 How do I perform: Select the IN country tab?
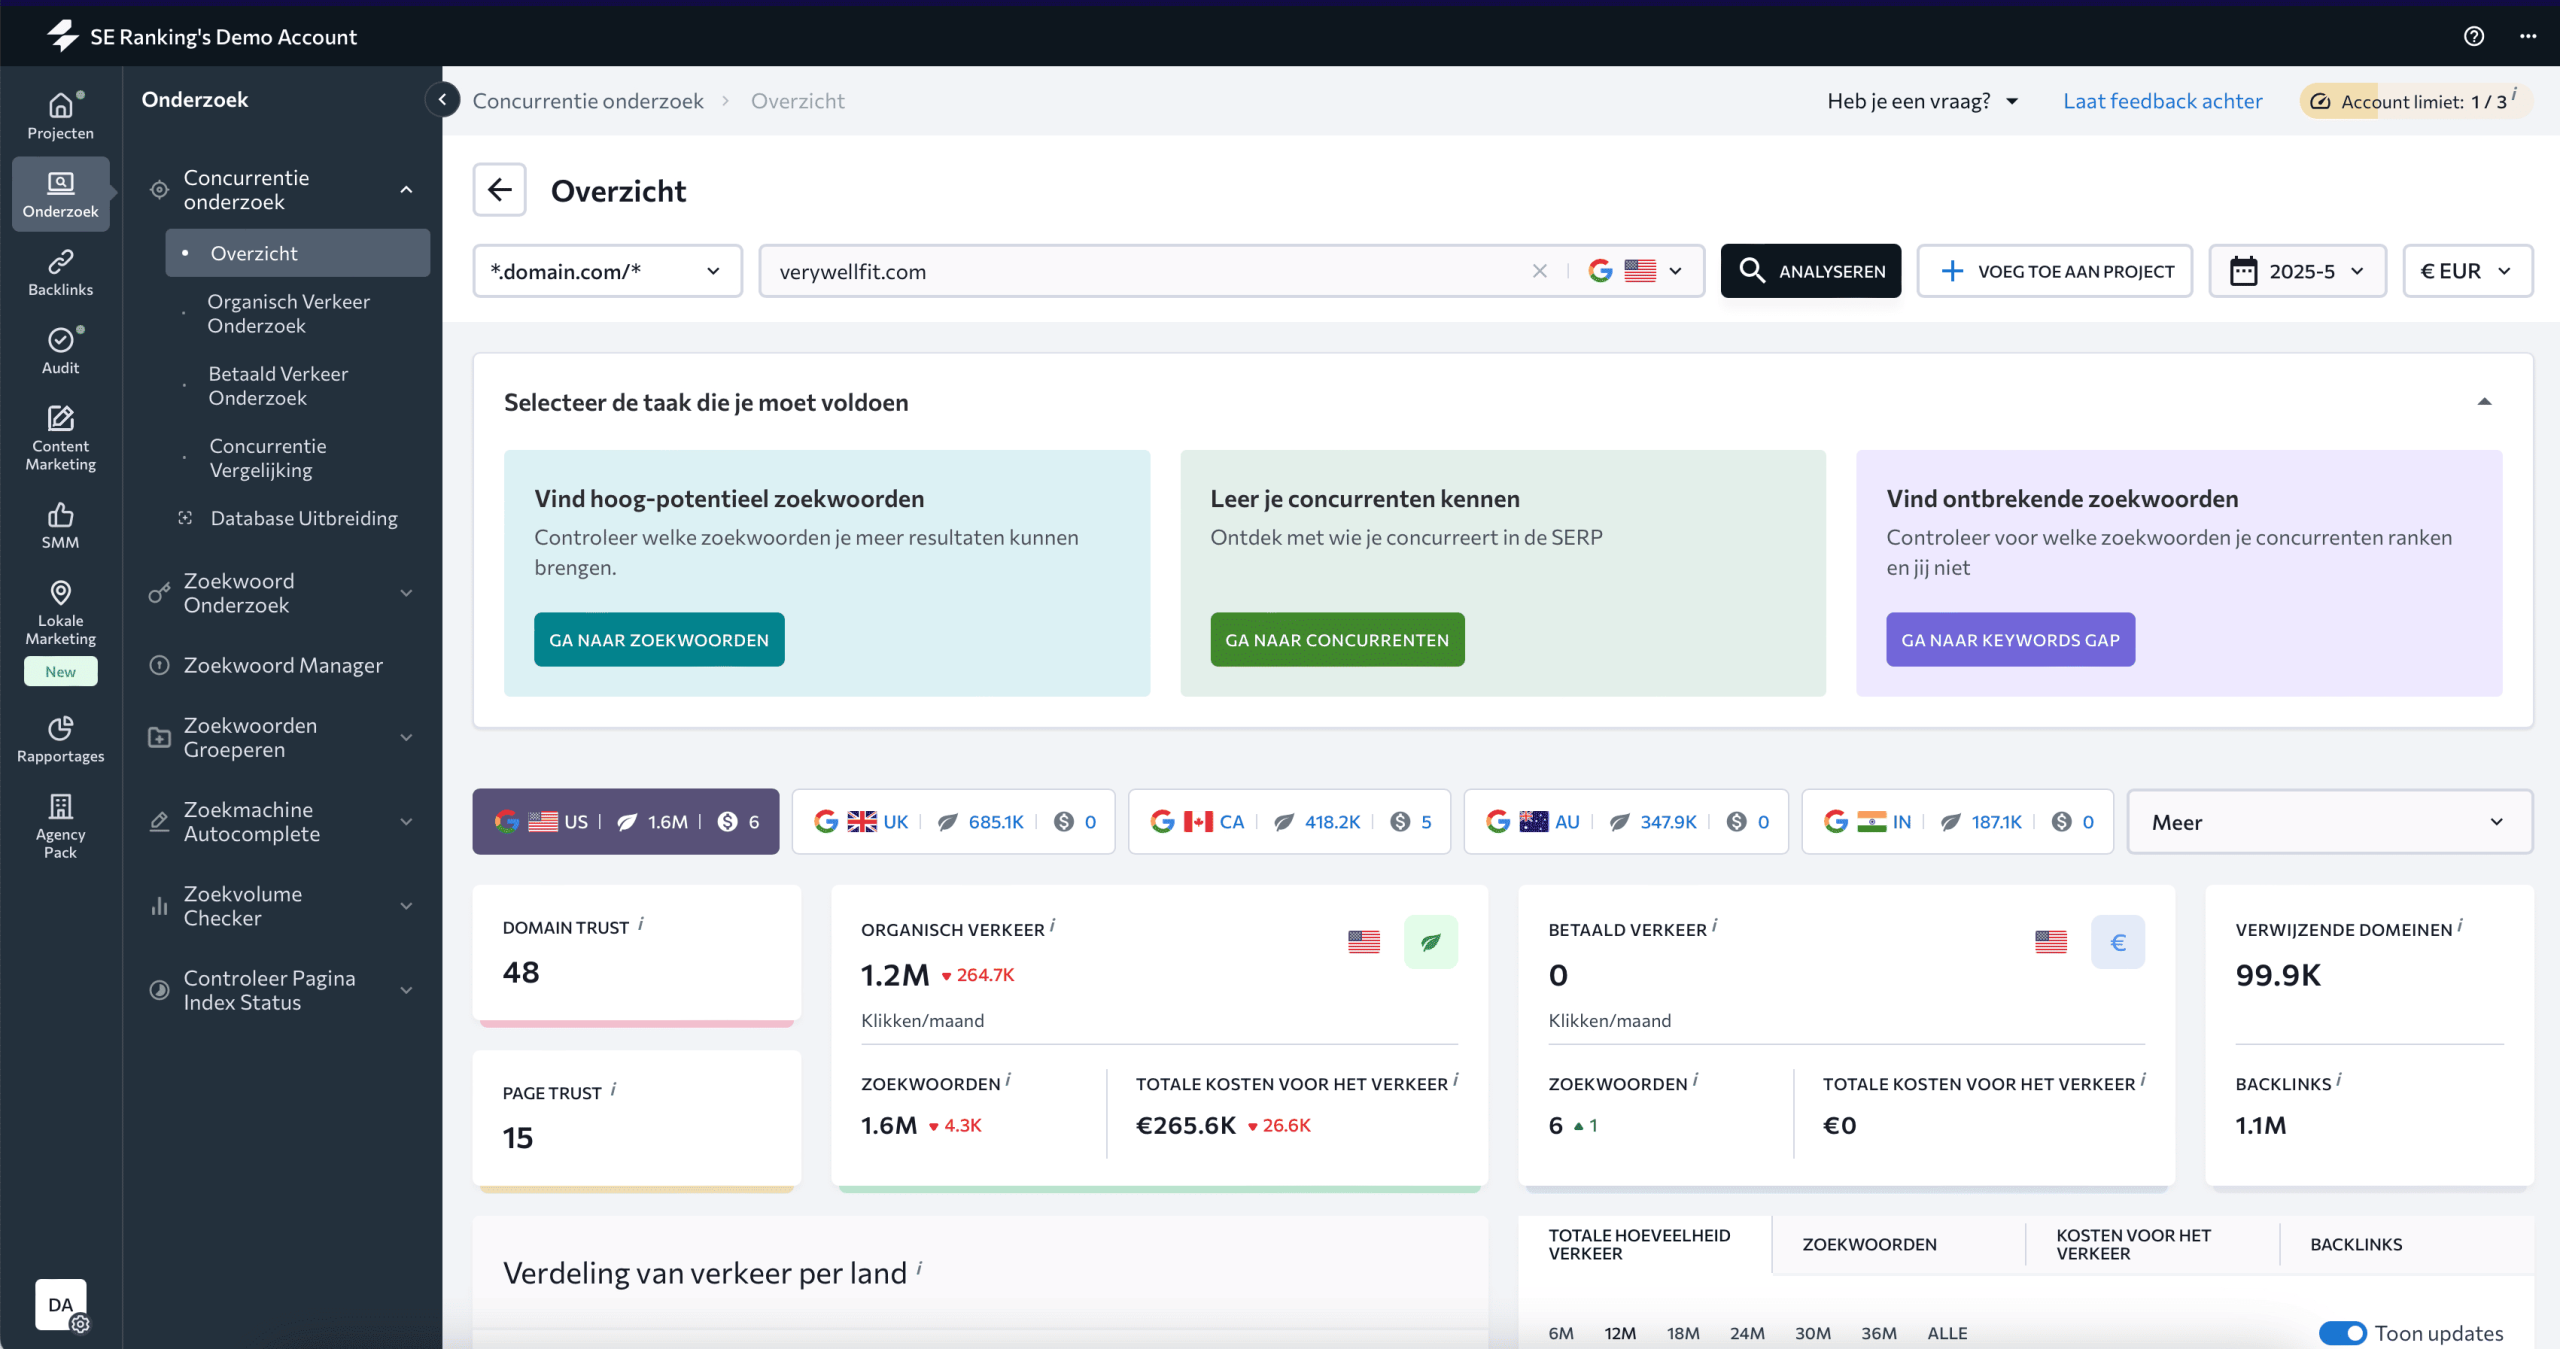(x=1957, y=822)
